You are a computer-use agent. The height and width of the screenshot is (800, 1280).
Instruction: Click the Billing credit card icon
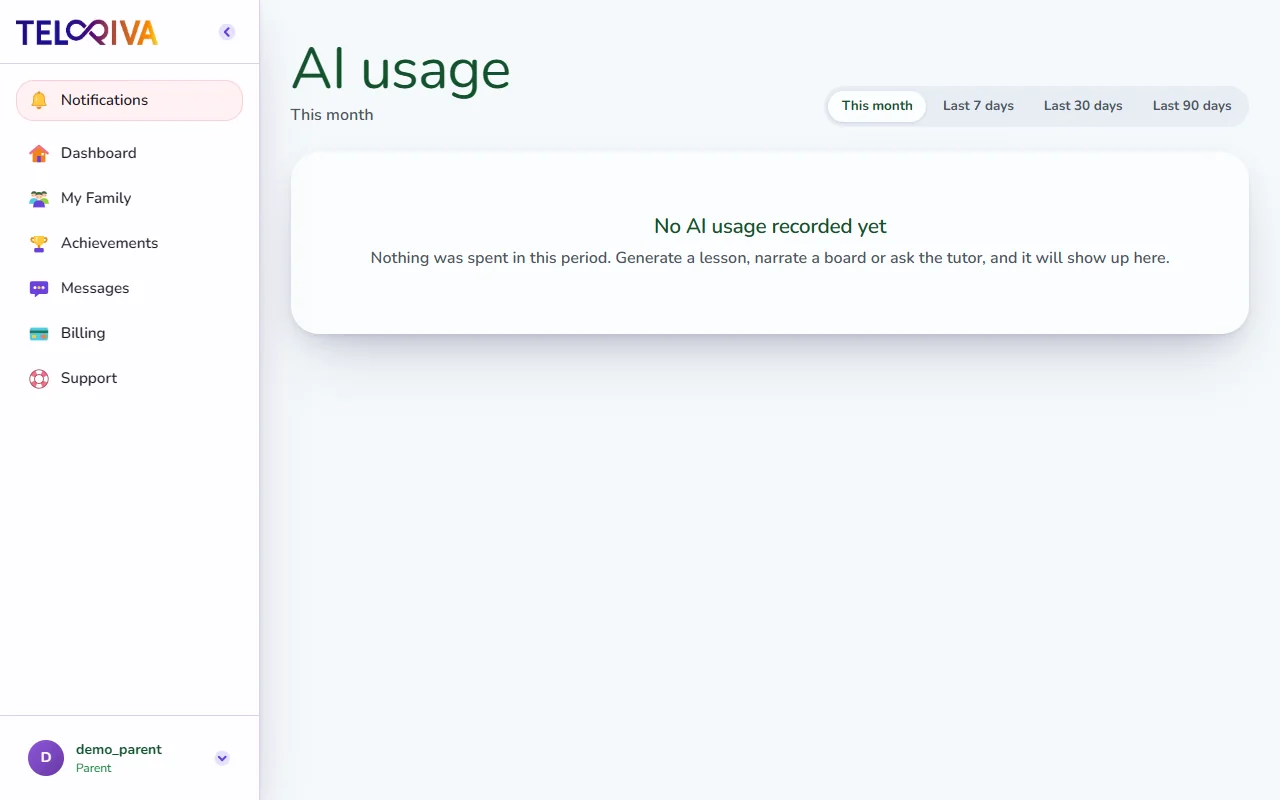tap(39, 333)
